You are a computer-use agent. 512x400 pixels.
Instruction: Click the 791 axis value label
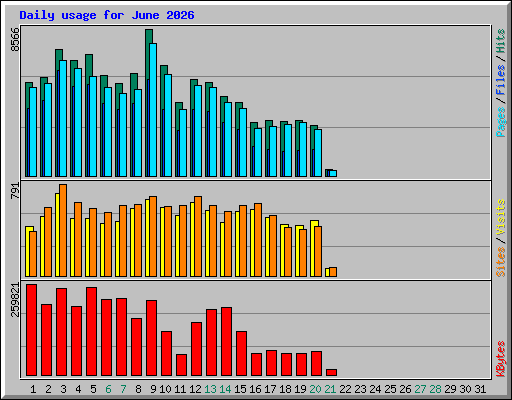tap(15, 191)
